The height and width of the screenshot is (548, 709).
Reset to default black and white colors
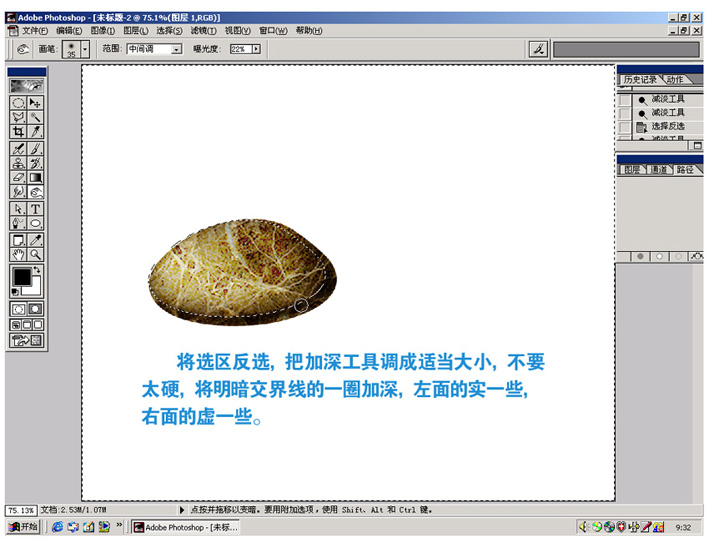15,292
